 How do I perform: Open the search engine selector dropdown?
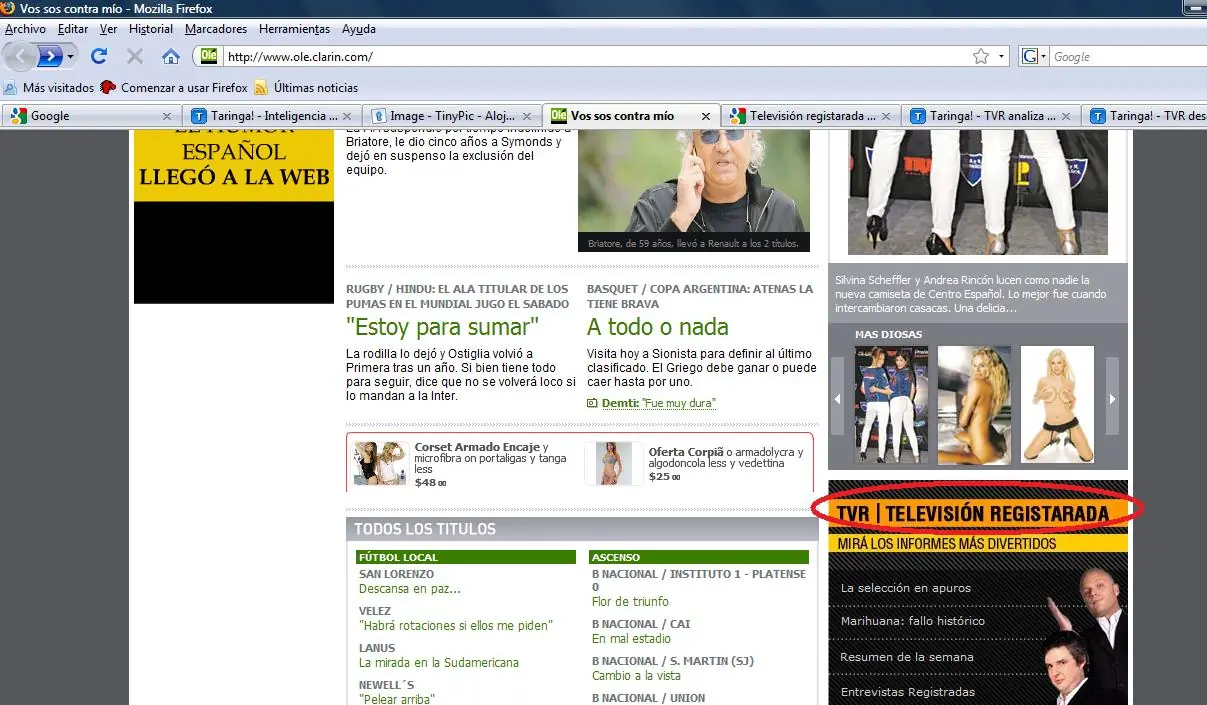click(1034, 57)
